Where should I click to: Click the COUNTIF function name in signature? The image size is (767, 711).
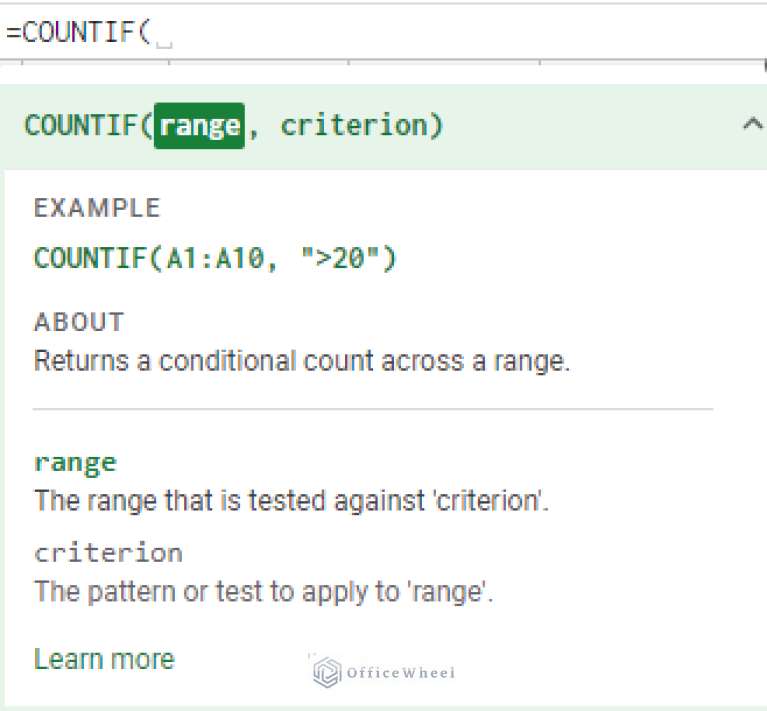(x=83, y=126)
